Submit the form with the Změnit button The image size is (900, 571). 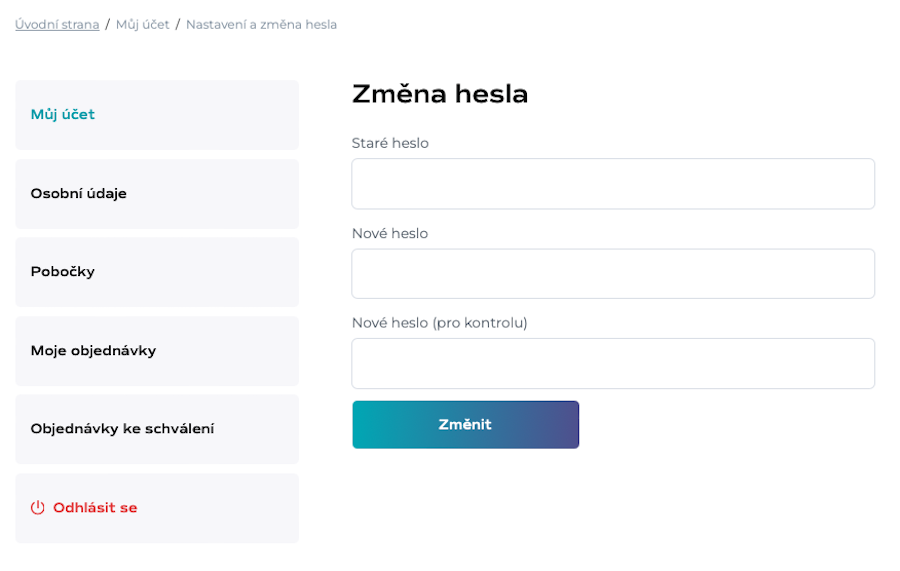tap(465, 425)
